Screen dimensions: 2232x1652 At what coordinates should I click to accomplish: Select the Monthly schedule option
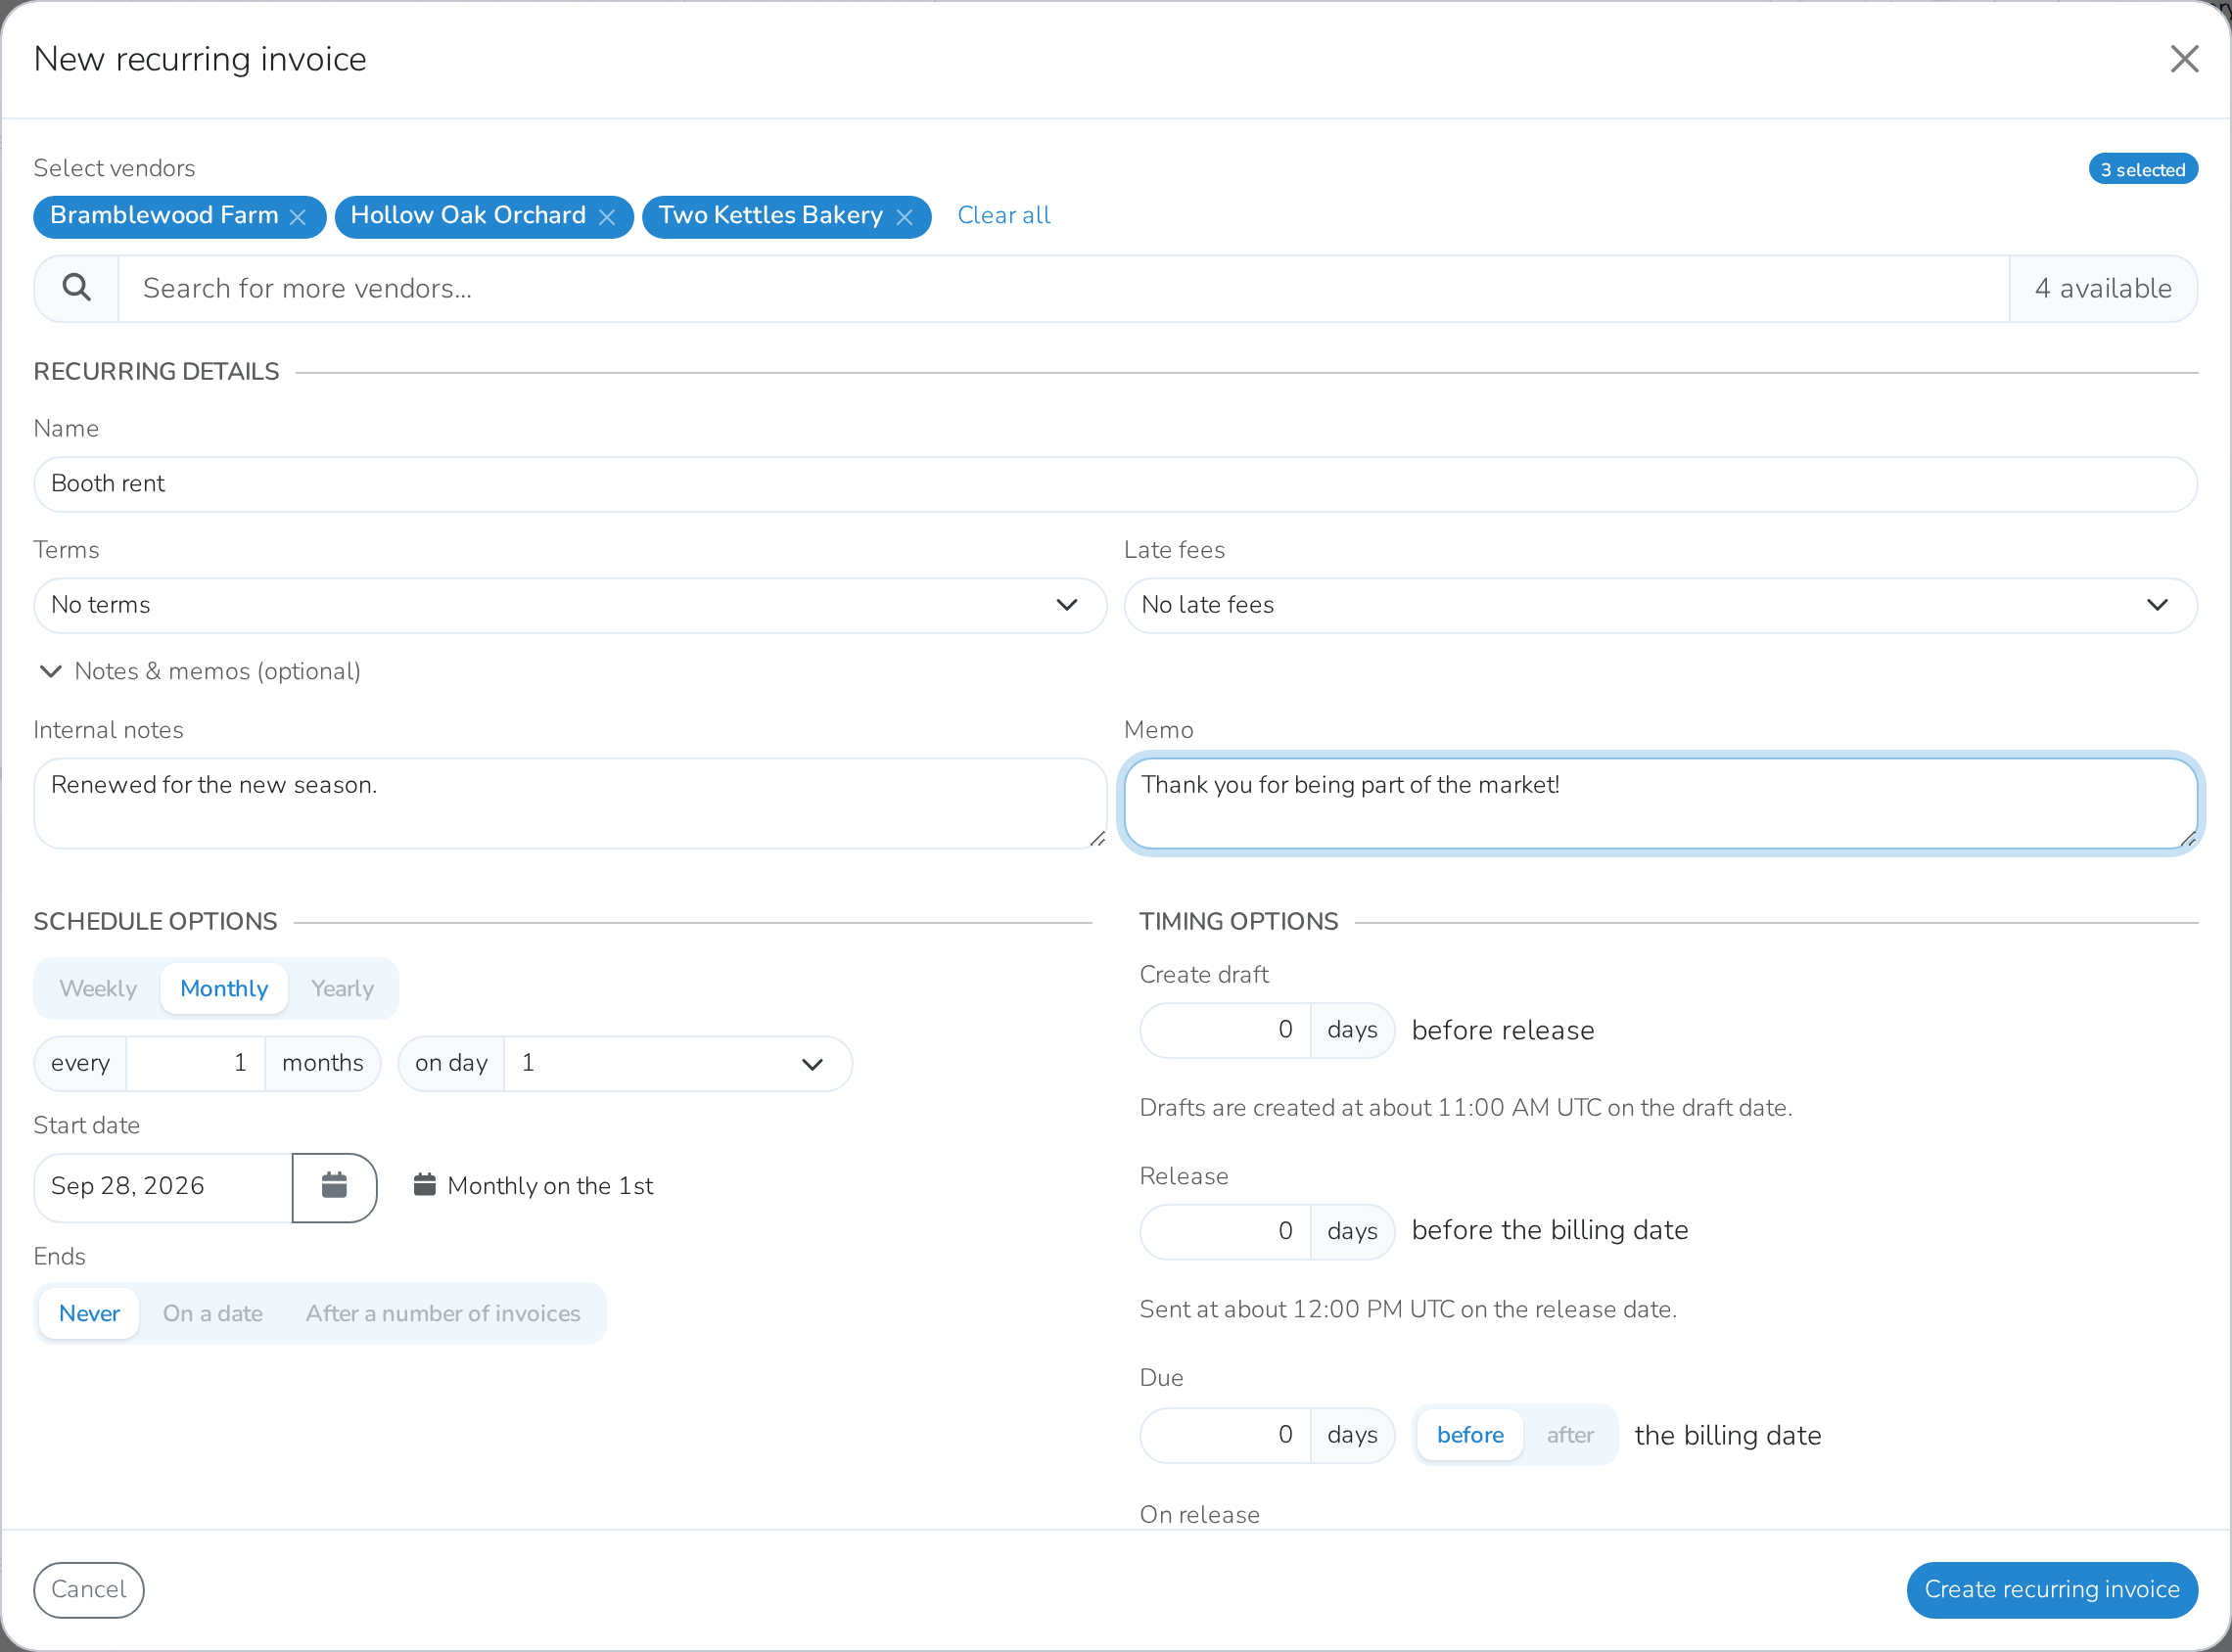pos(224,988)
